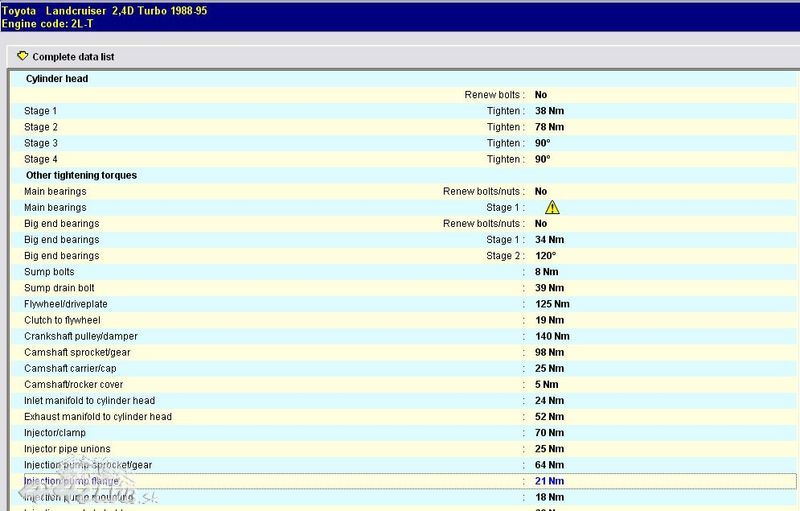This screenshot has height=511, width=800.
Task: Click the 125 Nm flywheel value
Action: [x=552, y=304]
